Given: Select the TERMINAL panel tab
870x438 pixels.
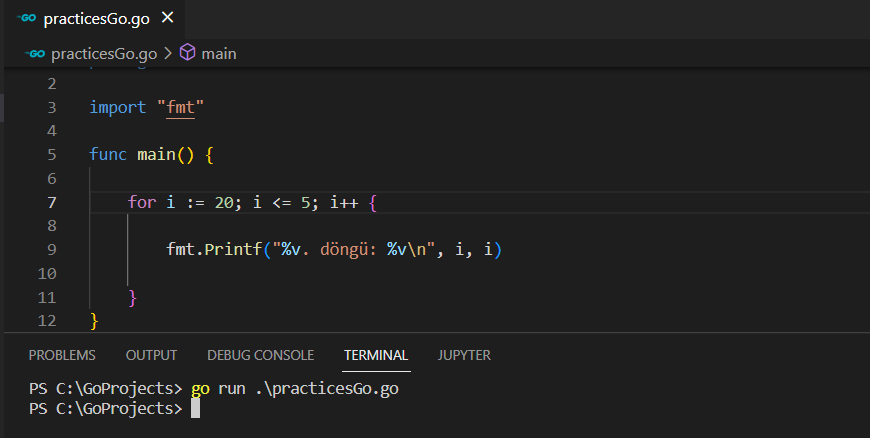Looking at the screenshot, I should pos(376,355).
